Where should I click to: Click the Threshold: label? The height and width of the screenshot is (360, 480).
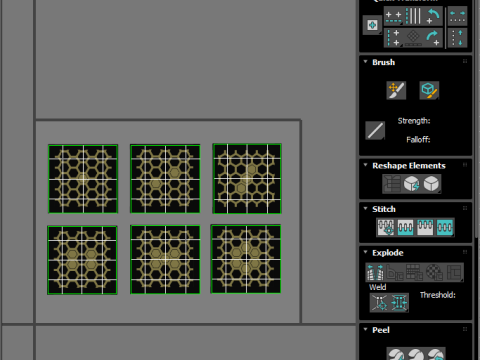click(437, 295)
